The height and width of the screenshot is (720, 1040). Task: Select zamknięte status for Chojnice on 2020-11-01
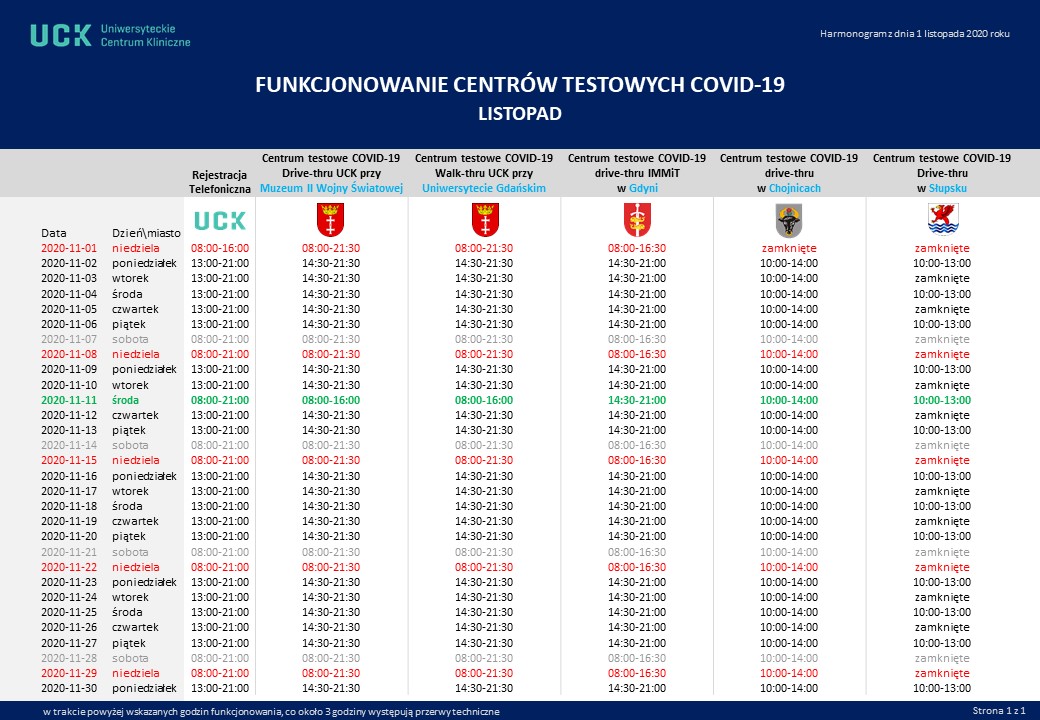pyautogui.click(x=789, y=248)
